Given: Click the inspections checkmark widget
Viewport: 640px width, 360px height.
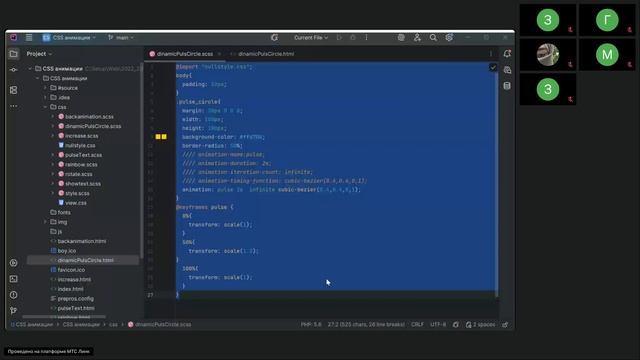Looking at the screenshot, I should 493,67.
